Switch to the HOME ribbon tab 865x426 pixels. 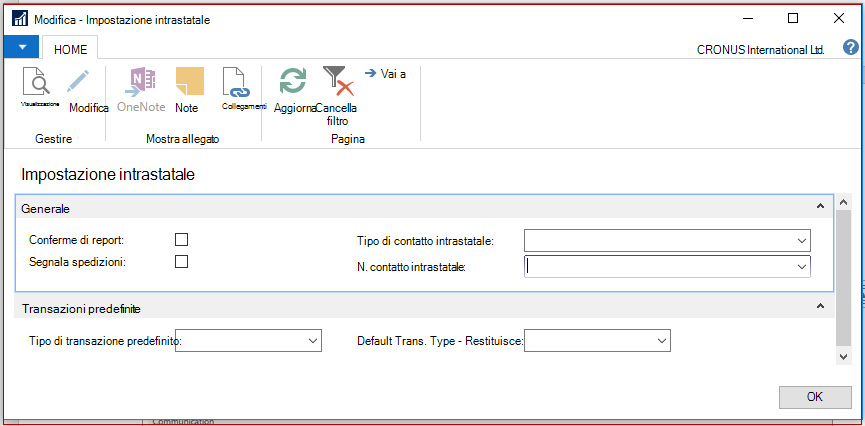[x=70, y=49]
